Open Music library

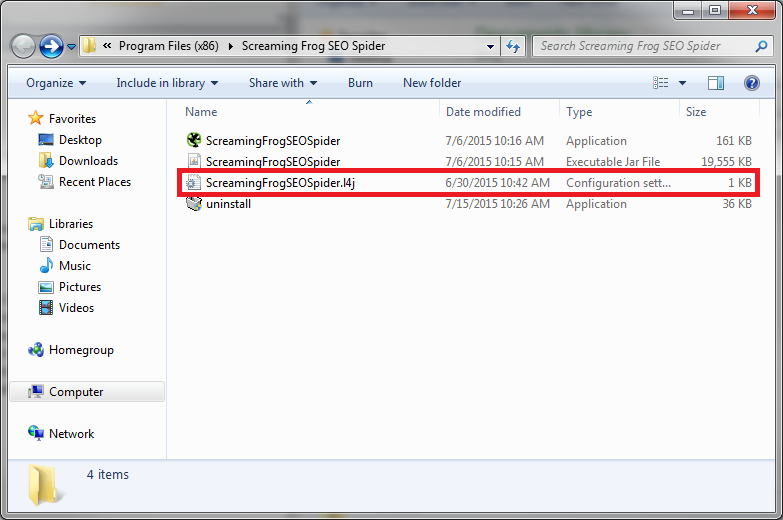point(74,266)
